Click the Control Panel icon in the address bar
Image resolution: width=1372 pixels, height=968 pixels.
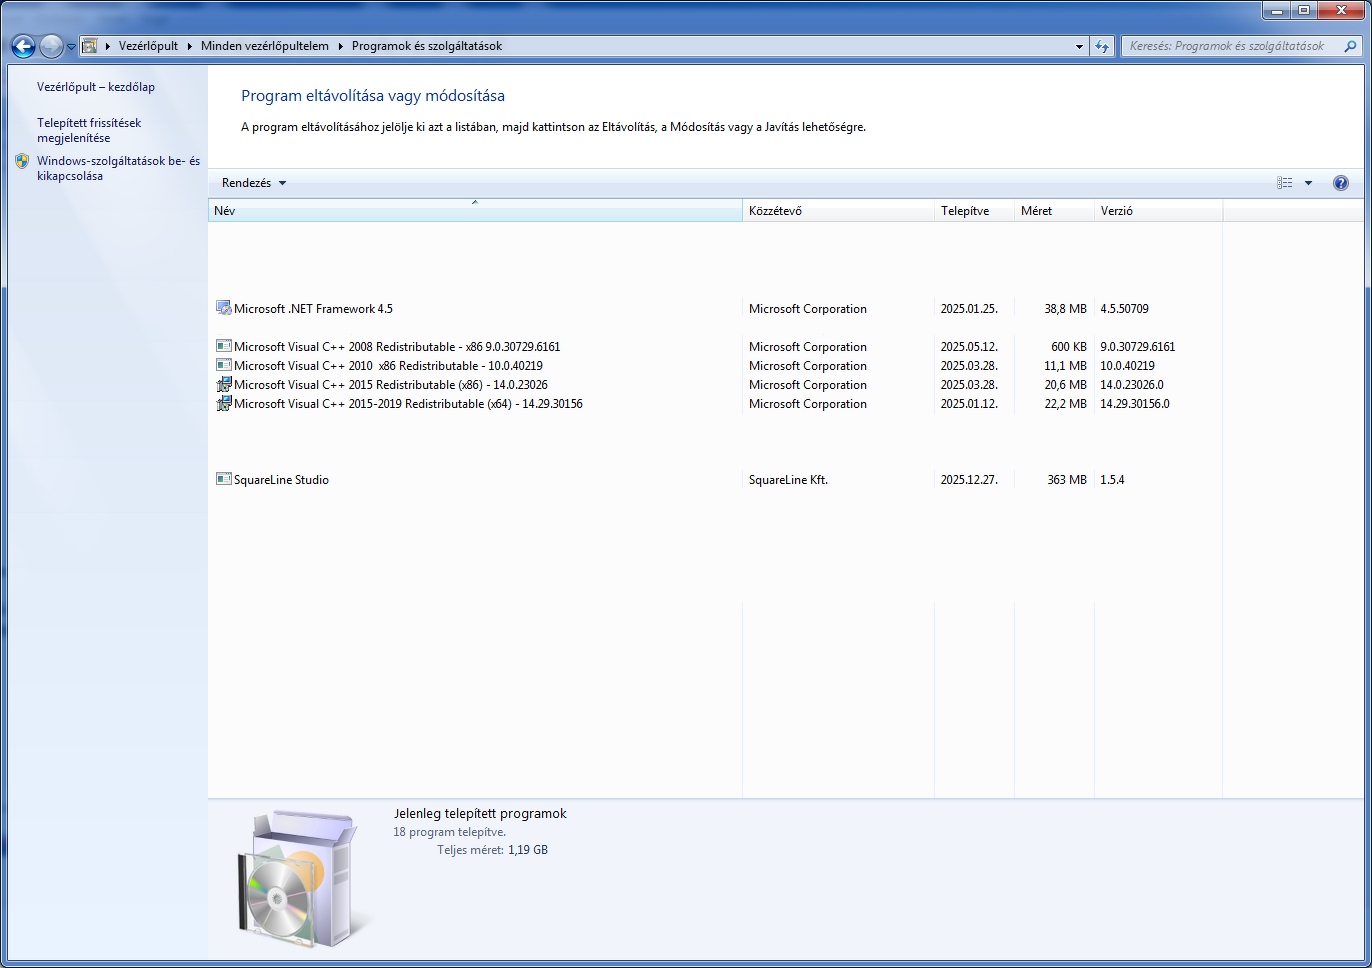pyautogui.click(x=89, y=46)
